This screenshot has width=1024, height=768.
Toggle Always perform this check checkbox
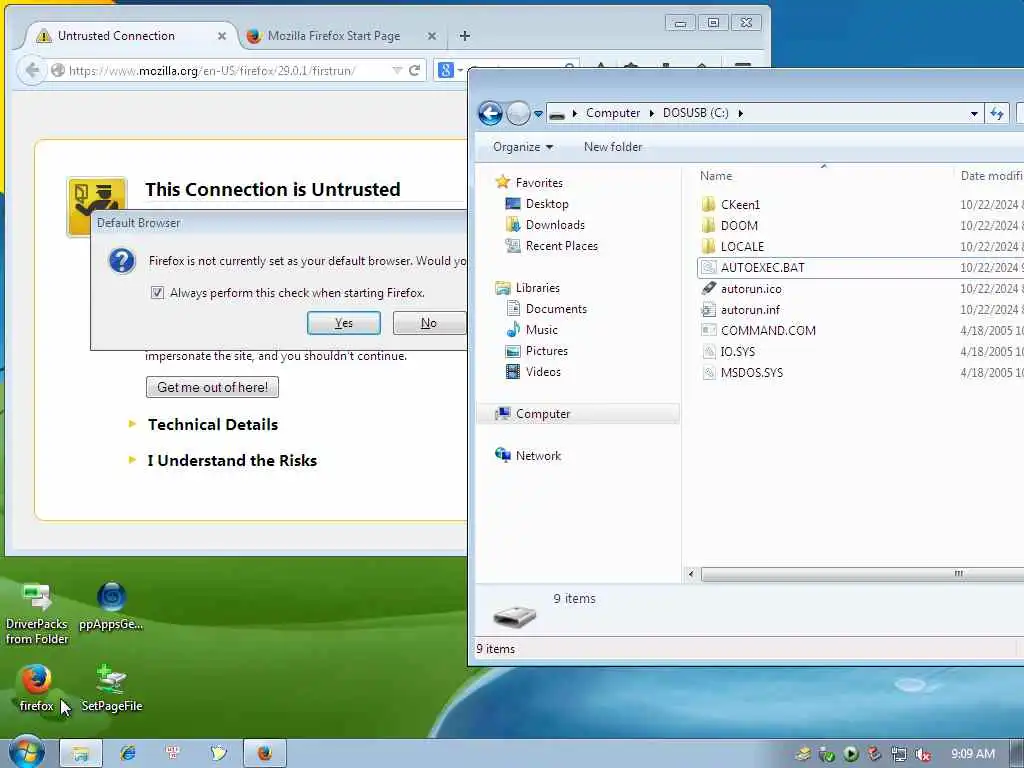[x=157, y=293]
